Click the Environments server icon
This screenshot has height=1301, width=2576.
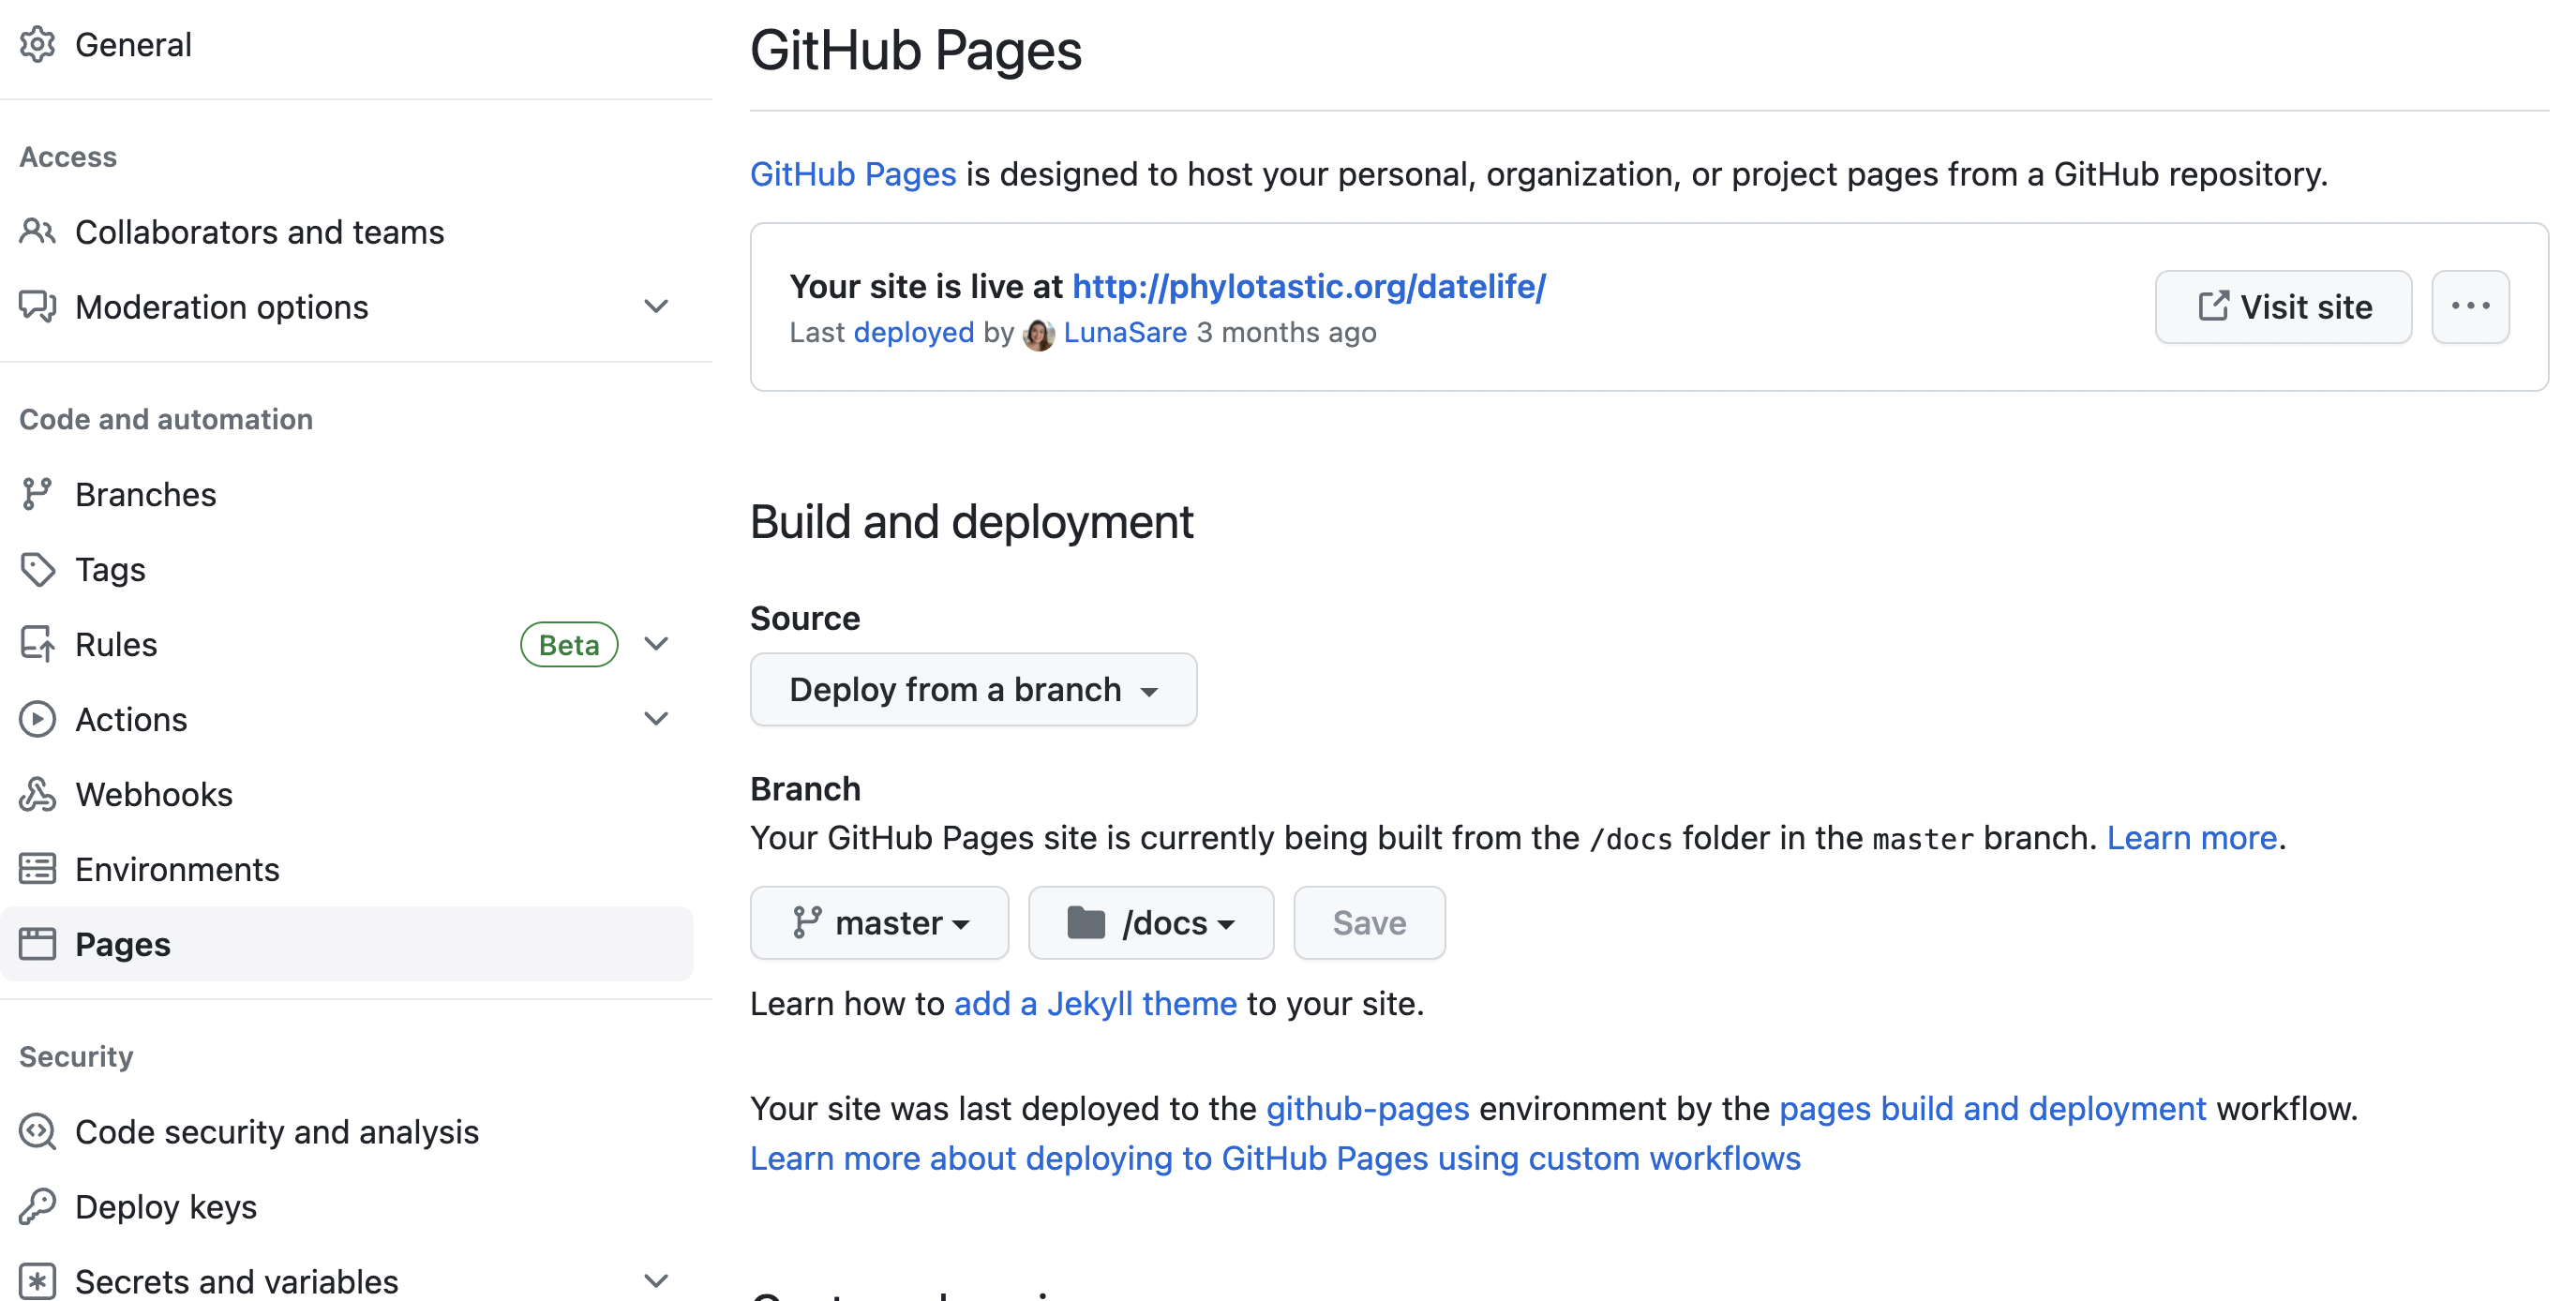(x=37, y=870)
